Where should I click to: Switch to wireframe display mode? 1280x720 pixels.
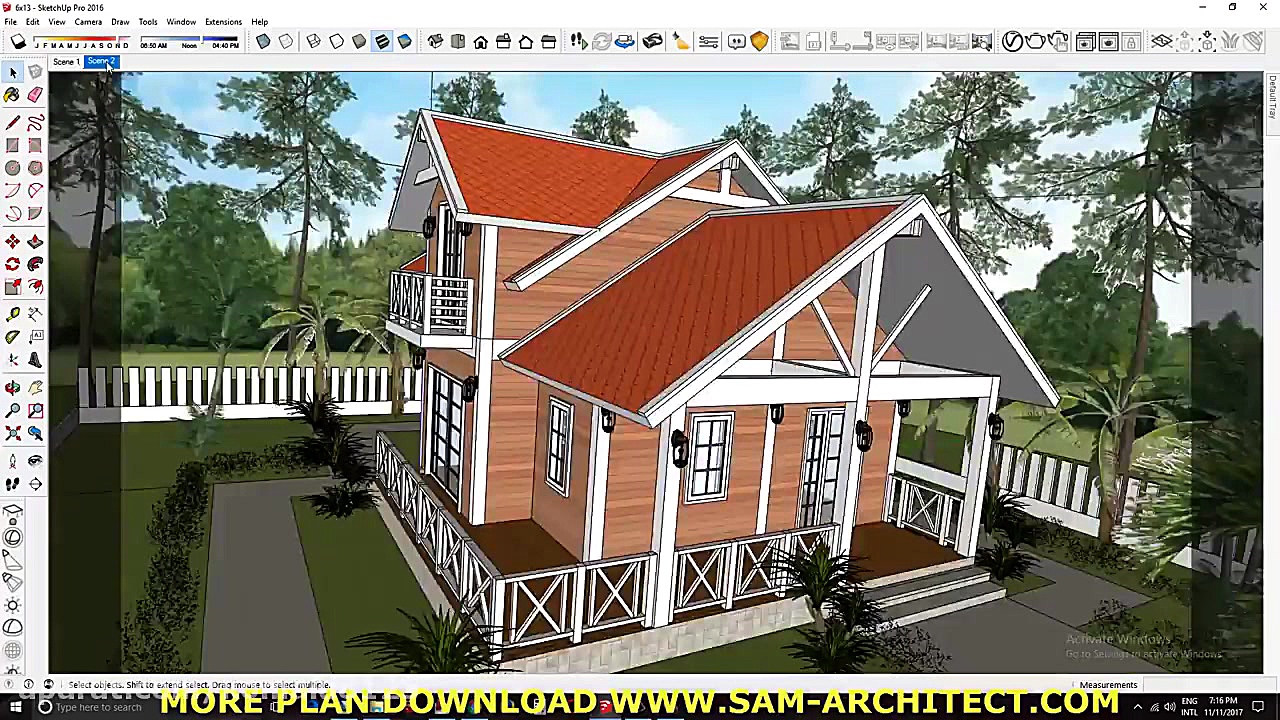click(313, 41)
